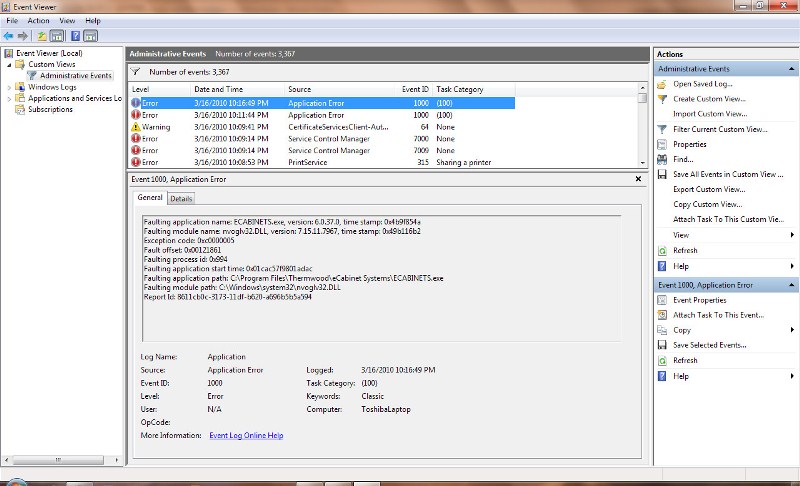Select the error logged at 10:11:44 PM

(321, 115)
